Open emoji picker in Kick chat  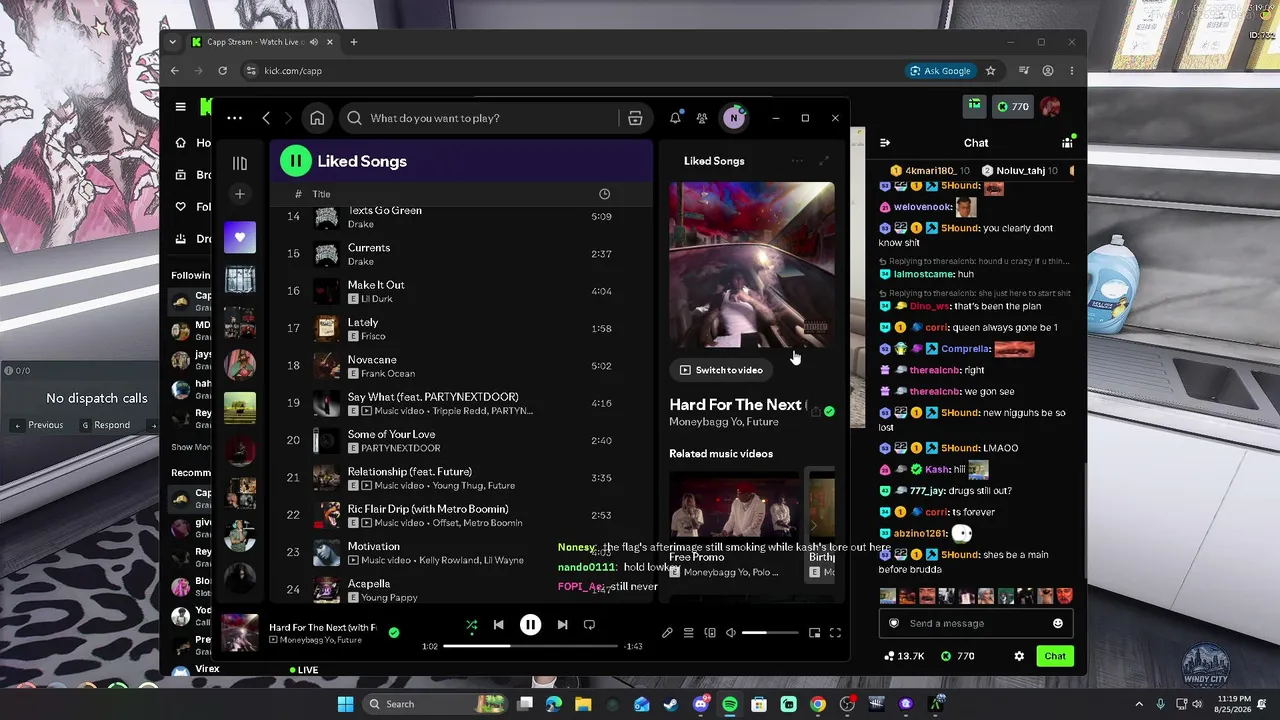pyautogui.click(x=1058, y=623)
